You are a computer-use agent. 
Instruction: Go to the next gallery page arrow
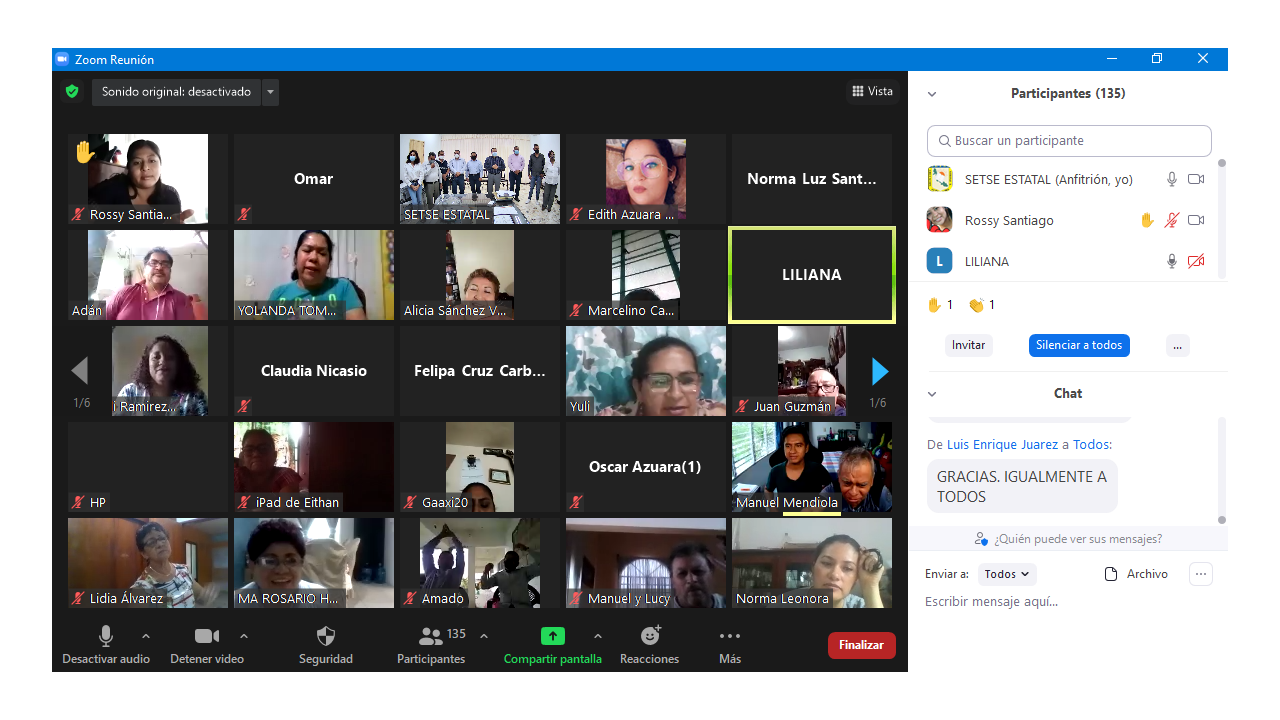[x=880, y=371]
